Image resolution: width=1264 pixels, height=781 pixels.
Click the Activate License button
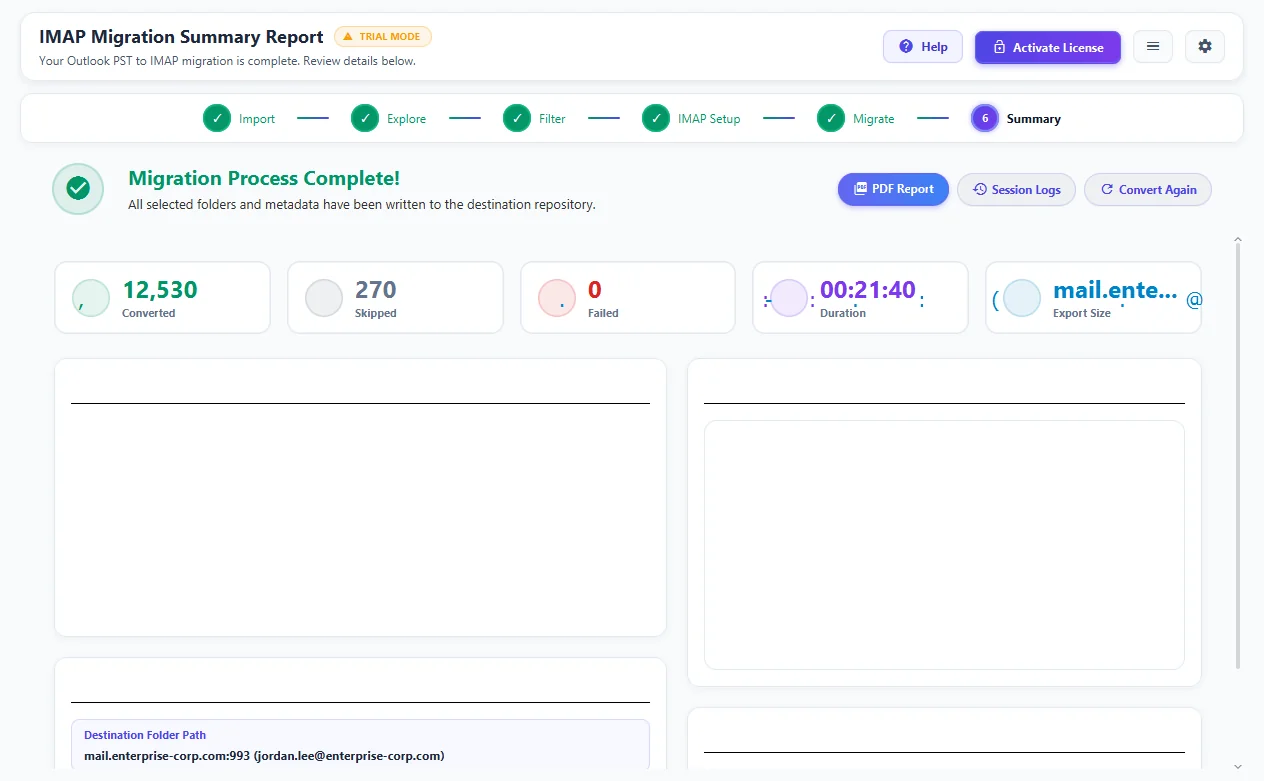1048,47
